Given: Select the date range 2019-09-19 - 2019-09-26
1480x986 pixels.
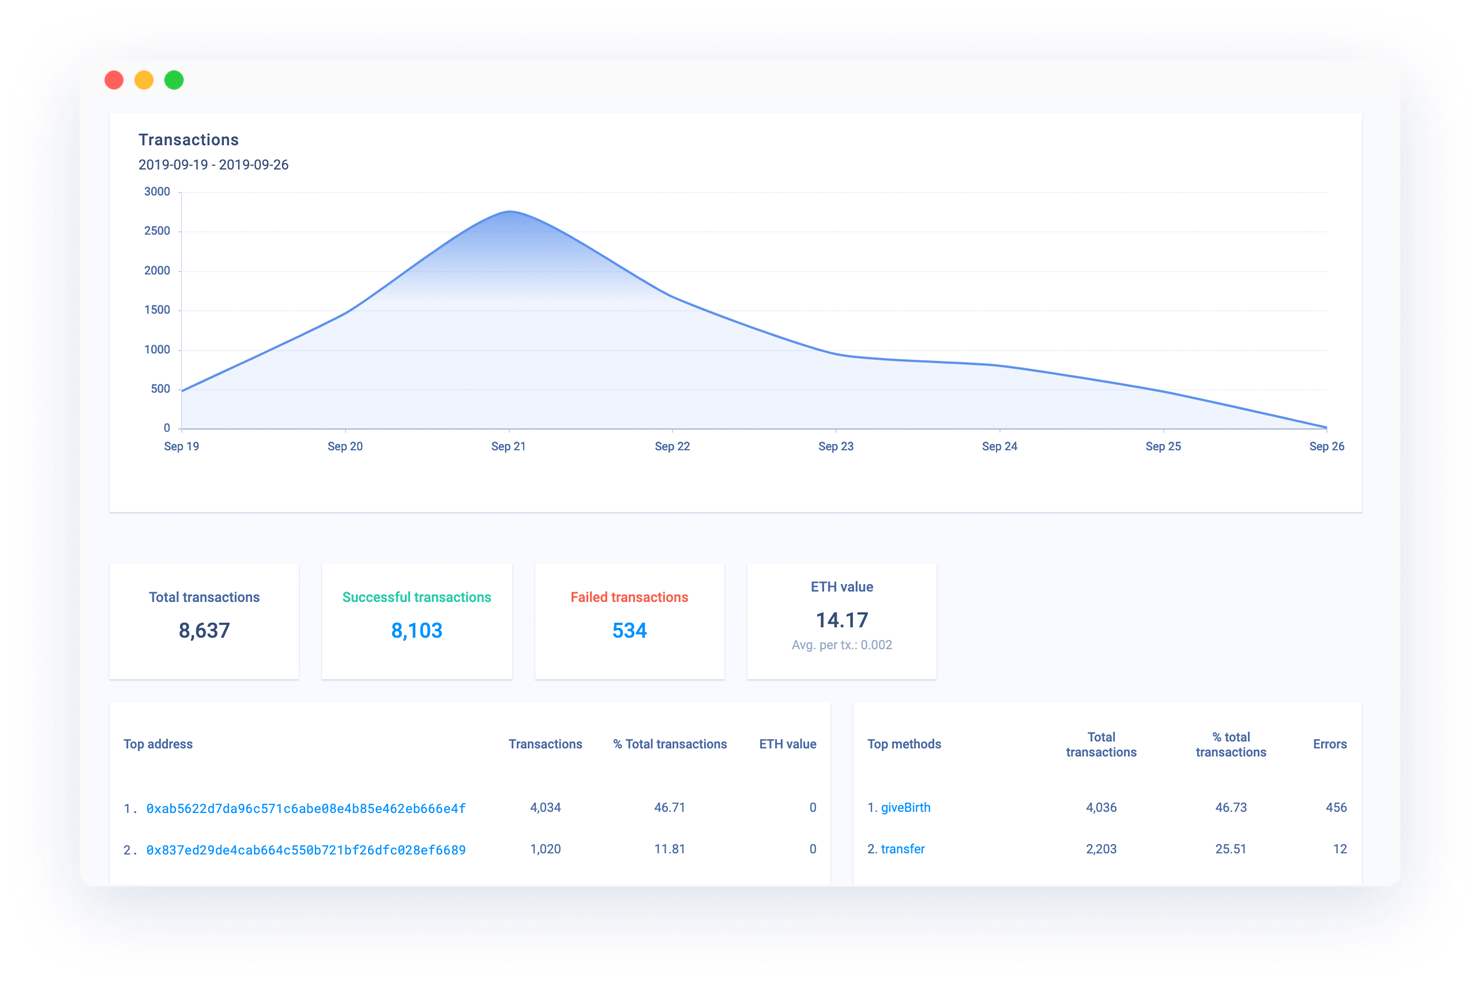Looking at the screenshot, I should click(x=213, y=164).
